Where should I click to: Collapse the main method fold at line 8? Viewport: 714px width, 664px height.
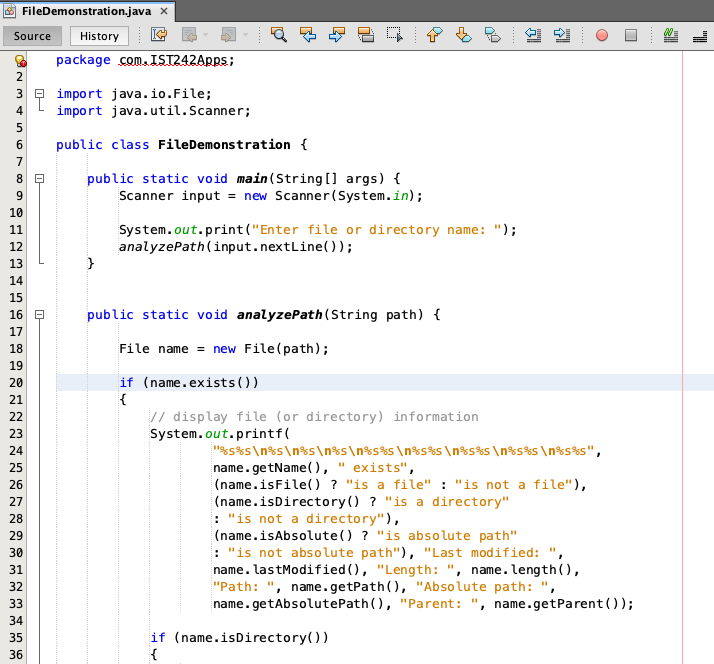click(x=40, y=179)
